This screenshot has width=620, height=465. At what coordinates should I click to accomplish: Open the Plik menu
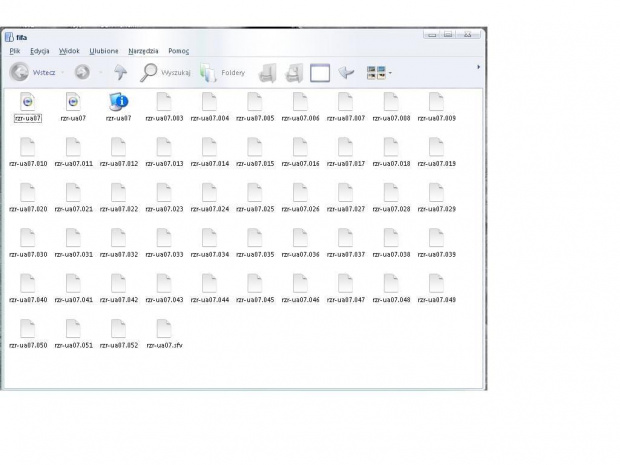[15, 50]
